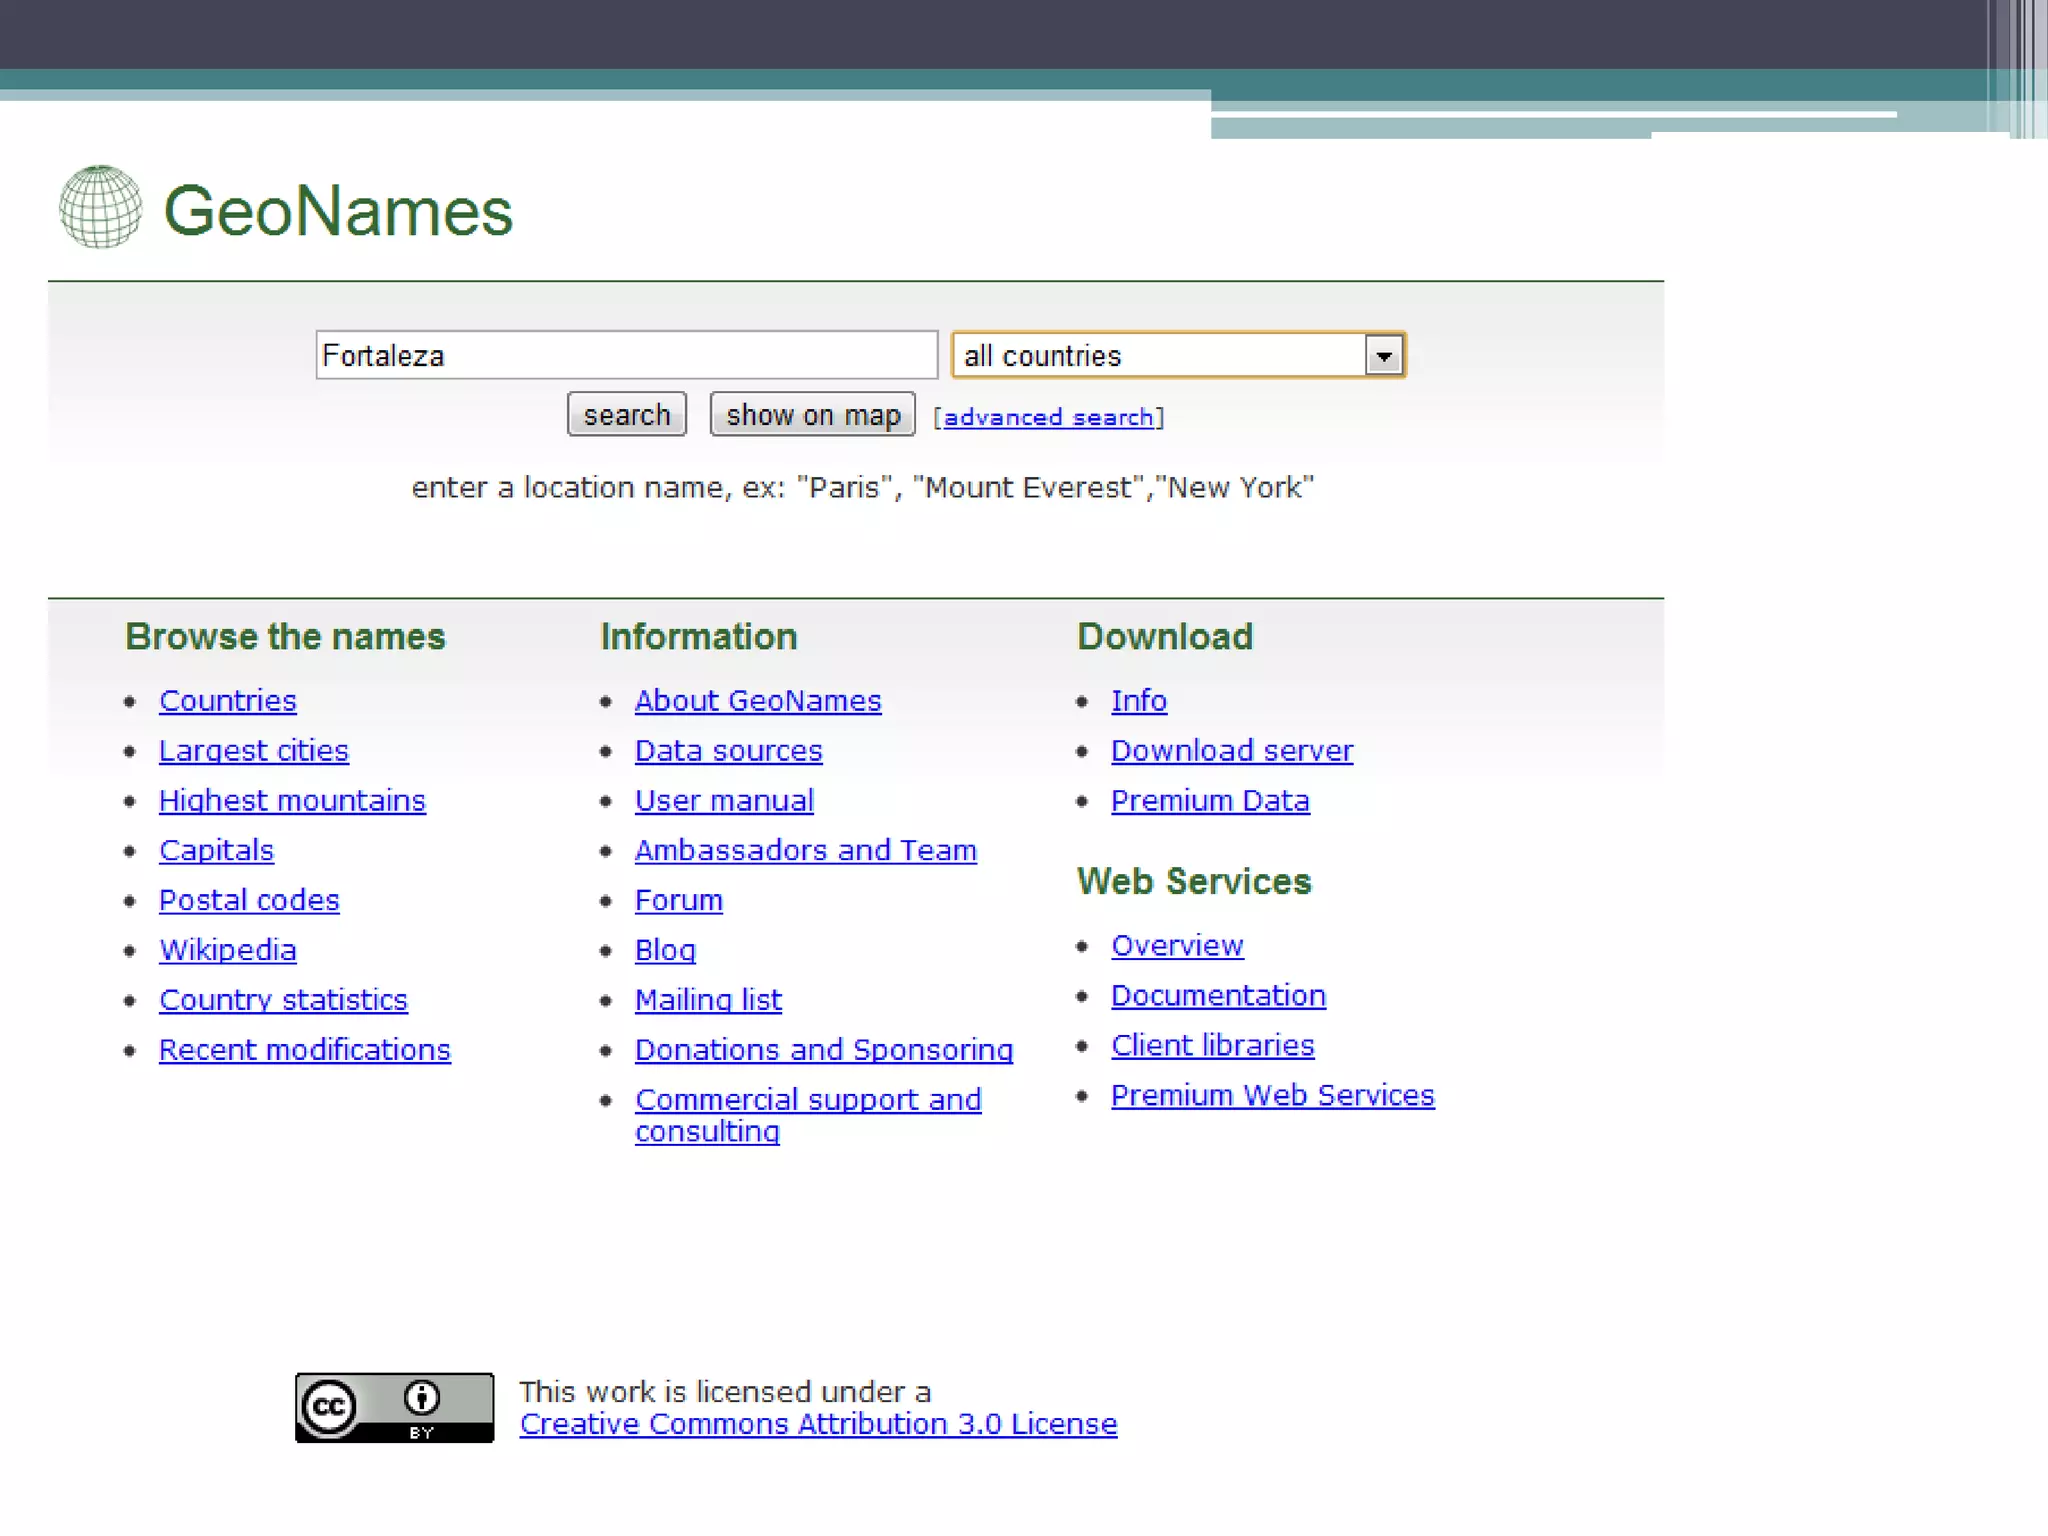2048x1536 pixels.
Task: Open the Documentation link
Action: click(1218, 995)
